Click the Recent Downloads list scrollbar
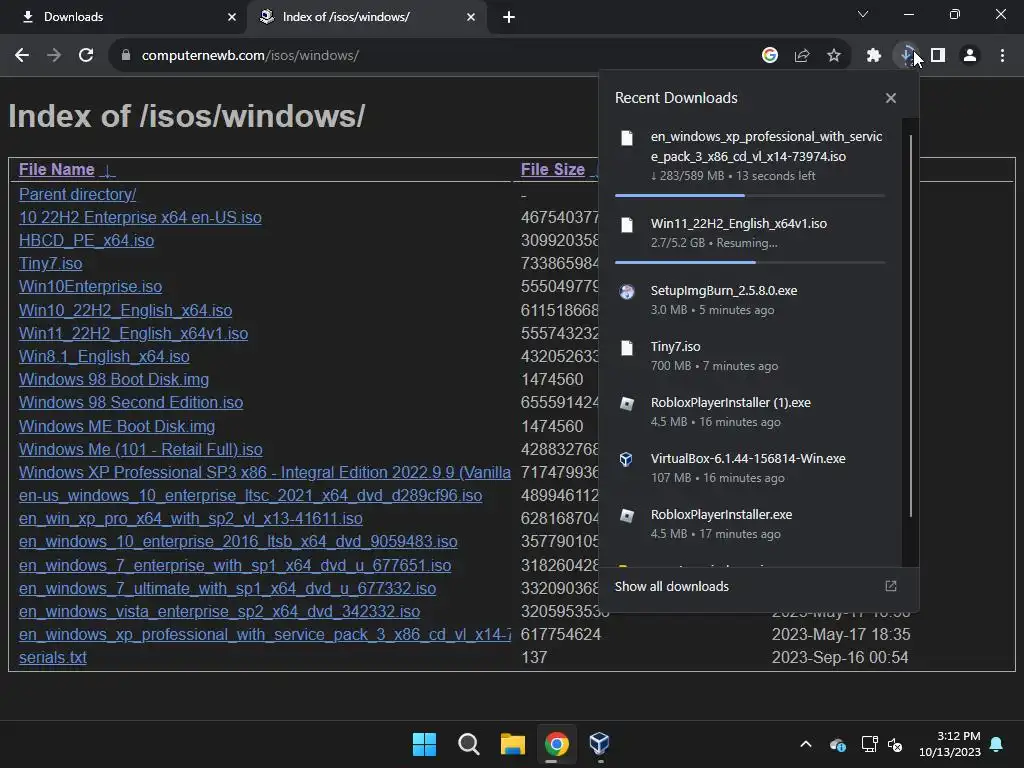Image resolution: width=1024 pixels, height=768 pixels. [x=910, y=327]
